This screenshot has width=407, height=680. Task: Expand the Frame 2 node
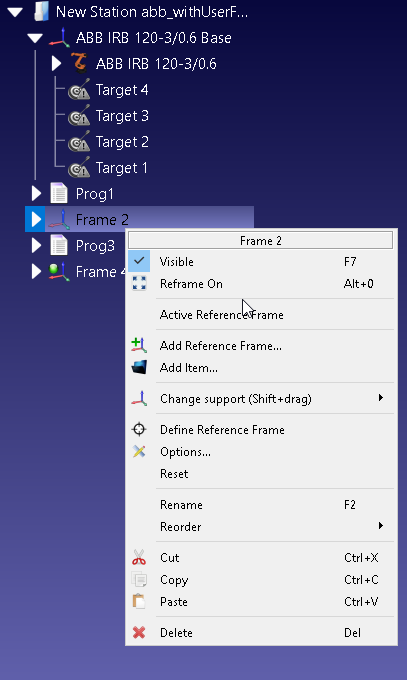(36, 219)
